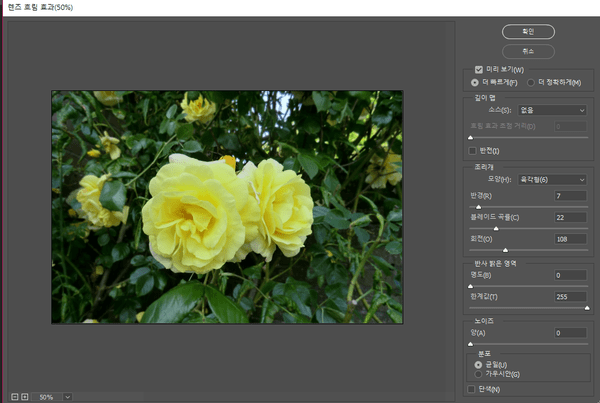Click the zoom out minus icon
600x403 pixels.
15,397
